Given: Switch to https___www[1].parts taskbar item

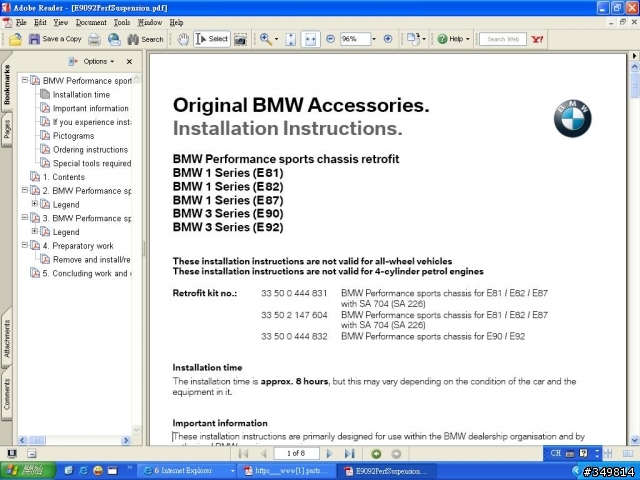Looking at the screenshot, I should pos(288,471).
